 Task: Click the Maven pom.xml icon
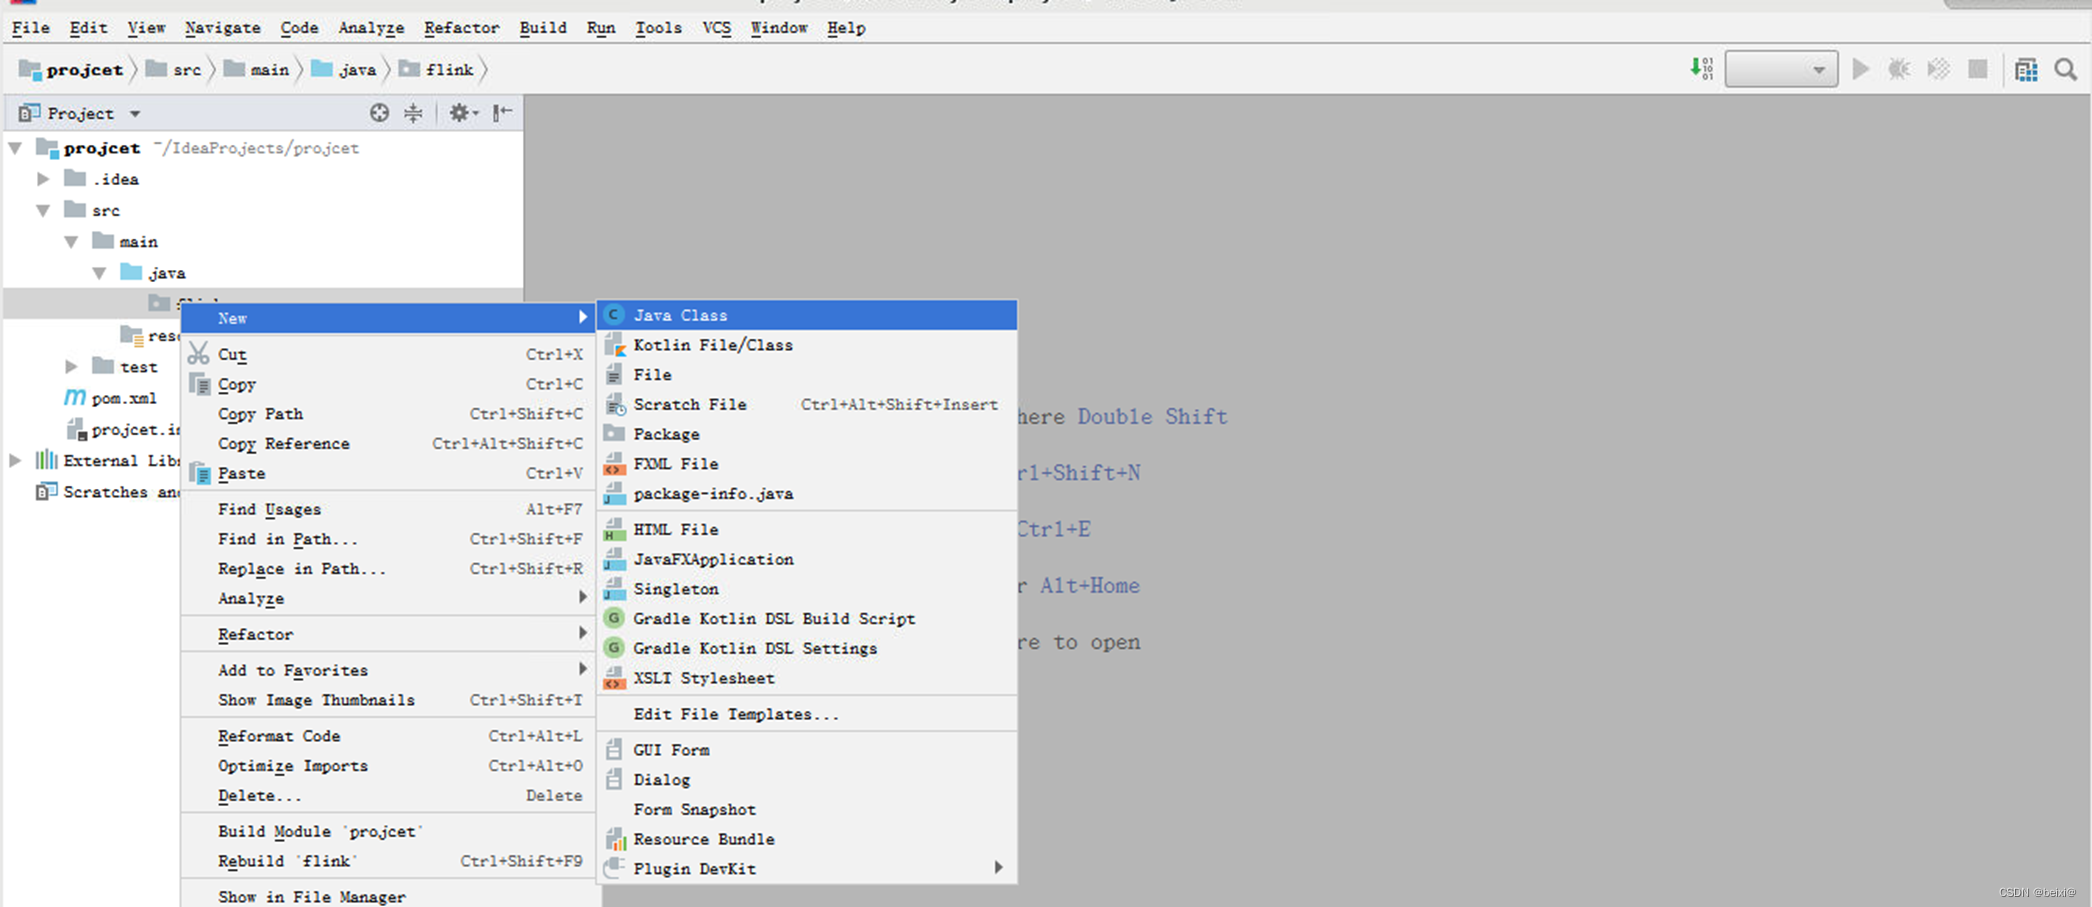[x=75, y=397]
